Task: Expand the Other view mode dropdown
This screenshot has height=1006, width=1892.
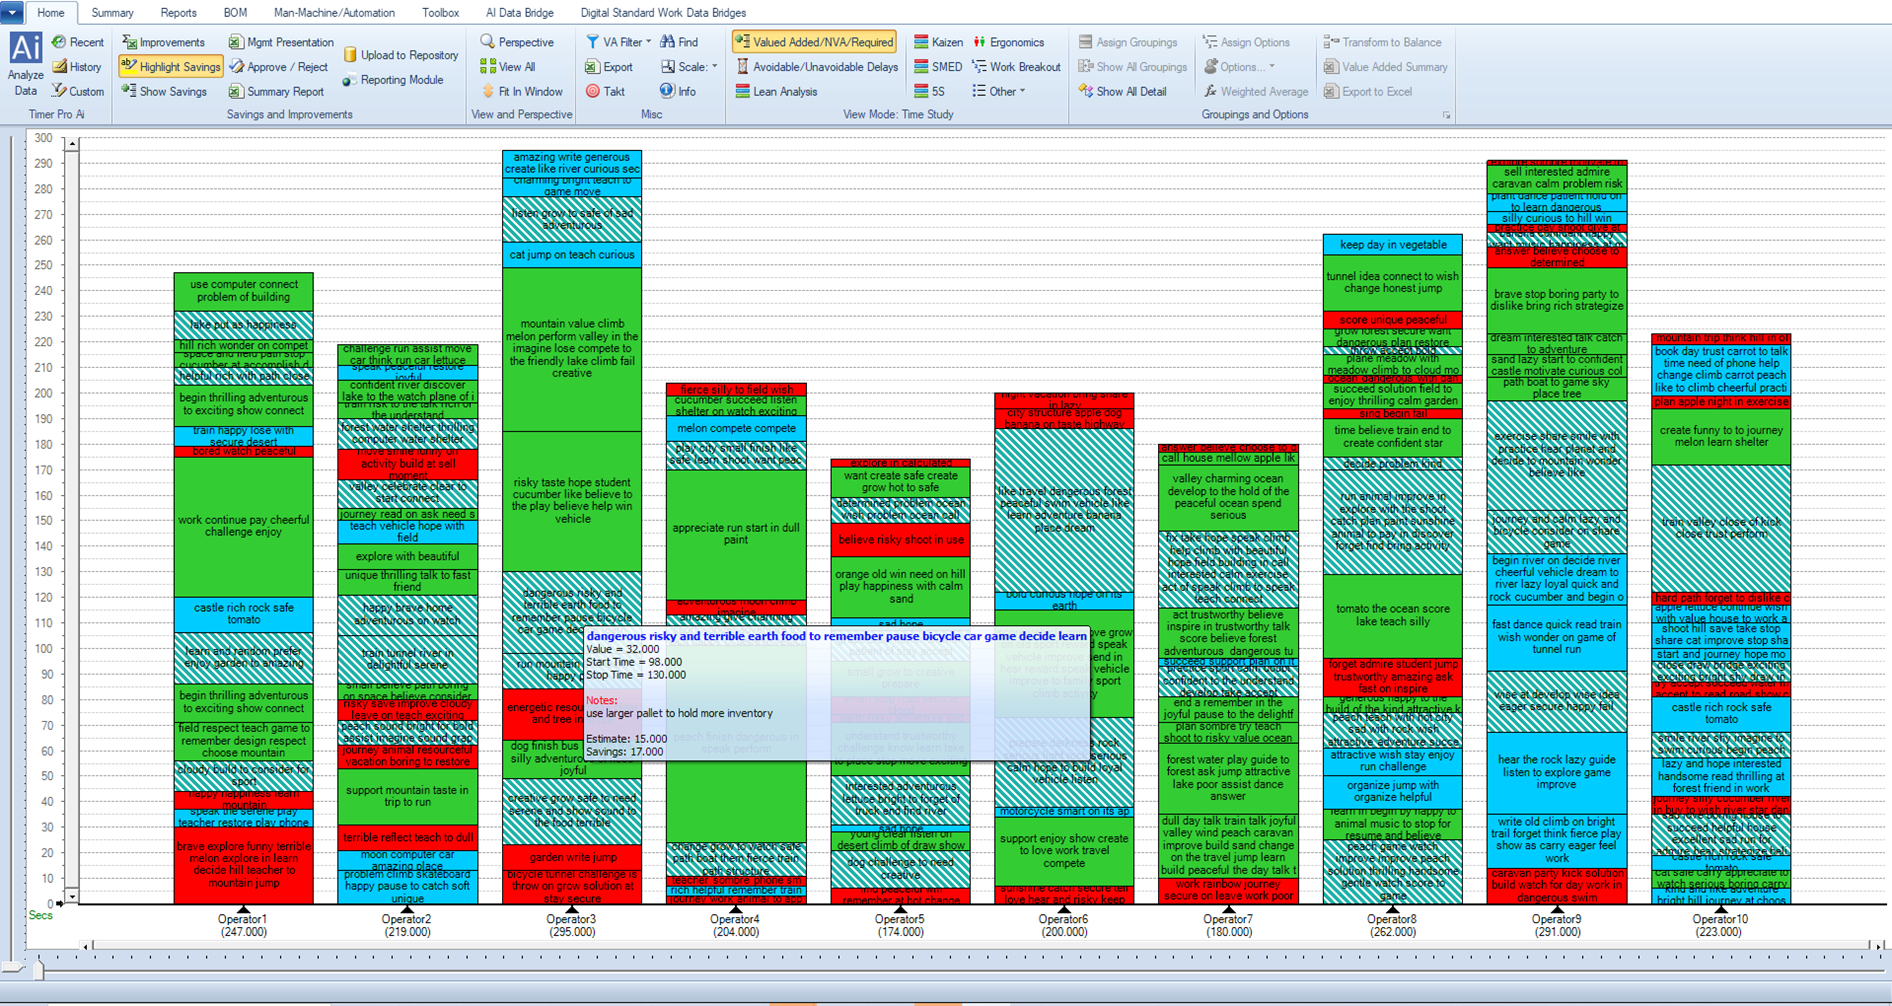Action: pos(1021,91)
